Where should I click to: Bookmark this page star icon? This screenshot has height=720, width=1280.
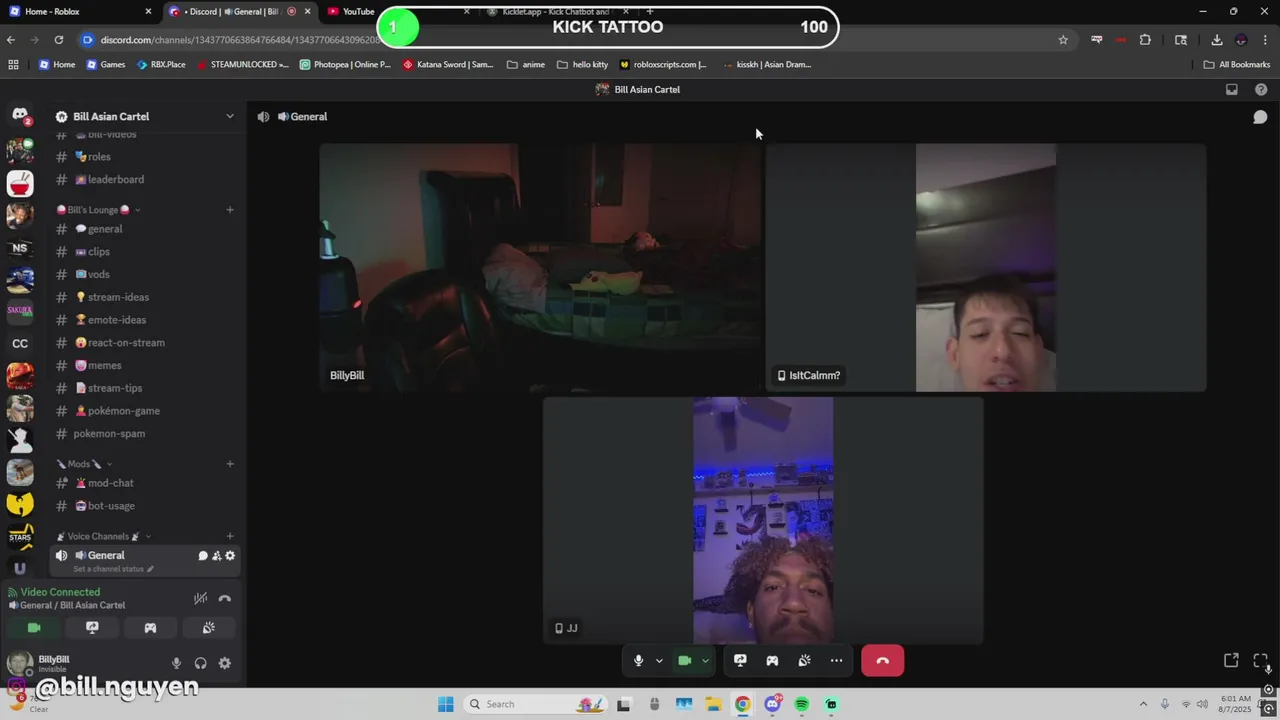point(1063,40)
